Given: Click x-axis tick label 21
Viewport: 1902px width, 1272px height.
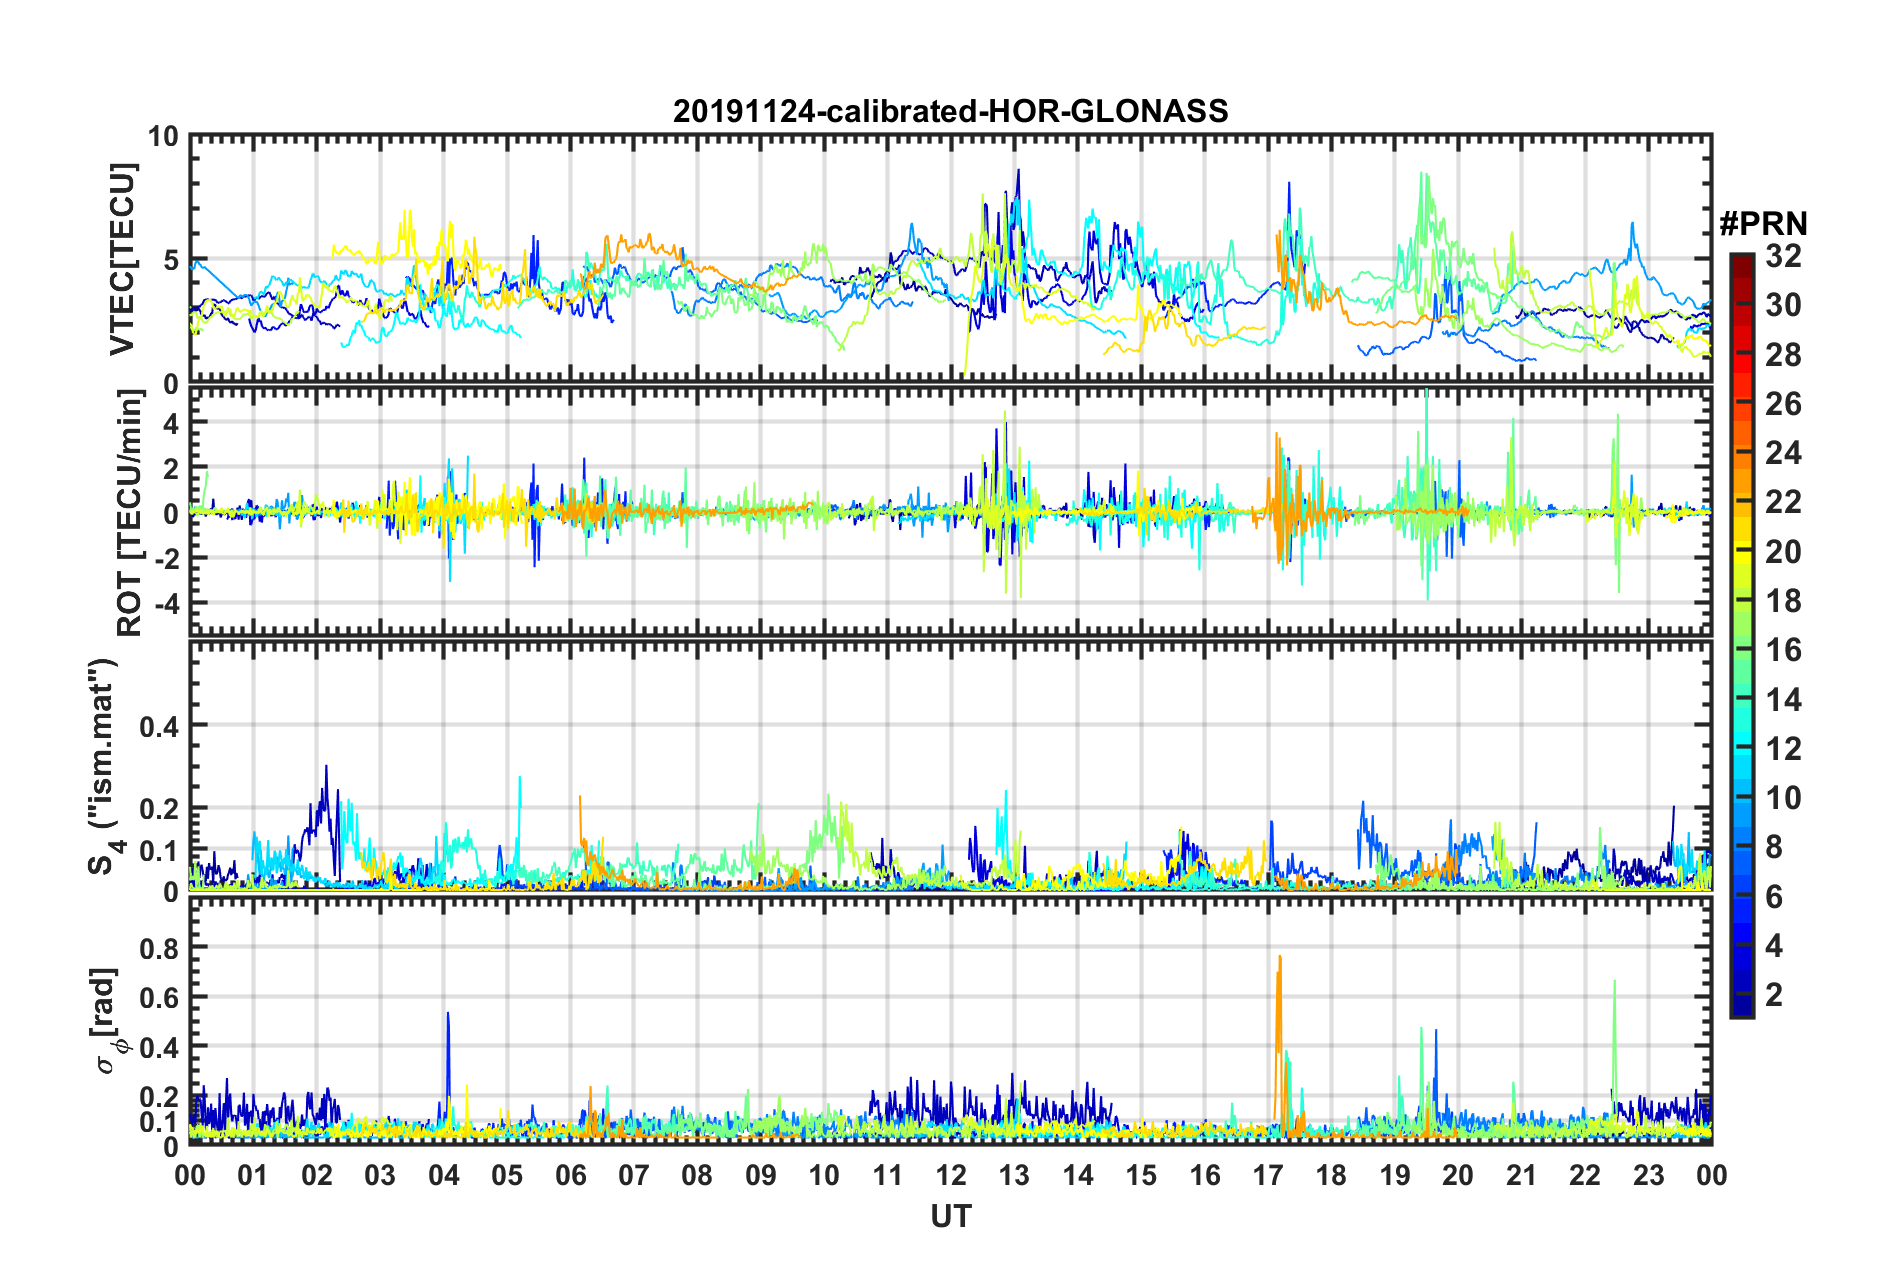Looking at the screenshot, I should tap(1522, 1175).
